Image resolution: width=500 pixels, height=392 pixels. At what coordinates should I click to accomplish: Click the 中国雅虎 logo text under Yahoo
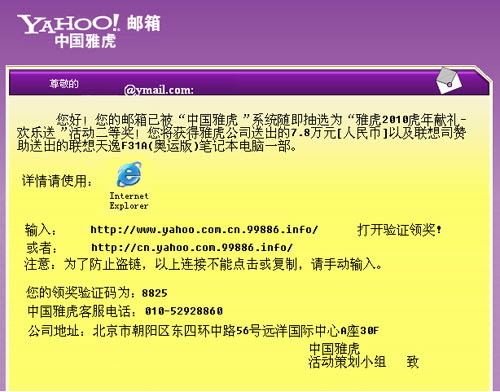pos(86,41)
